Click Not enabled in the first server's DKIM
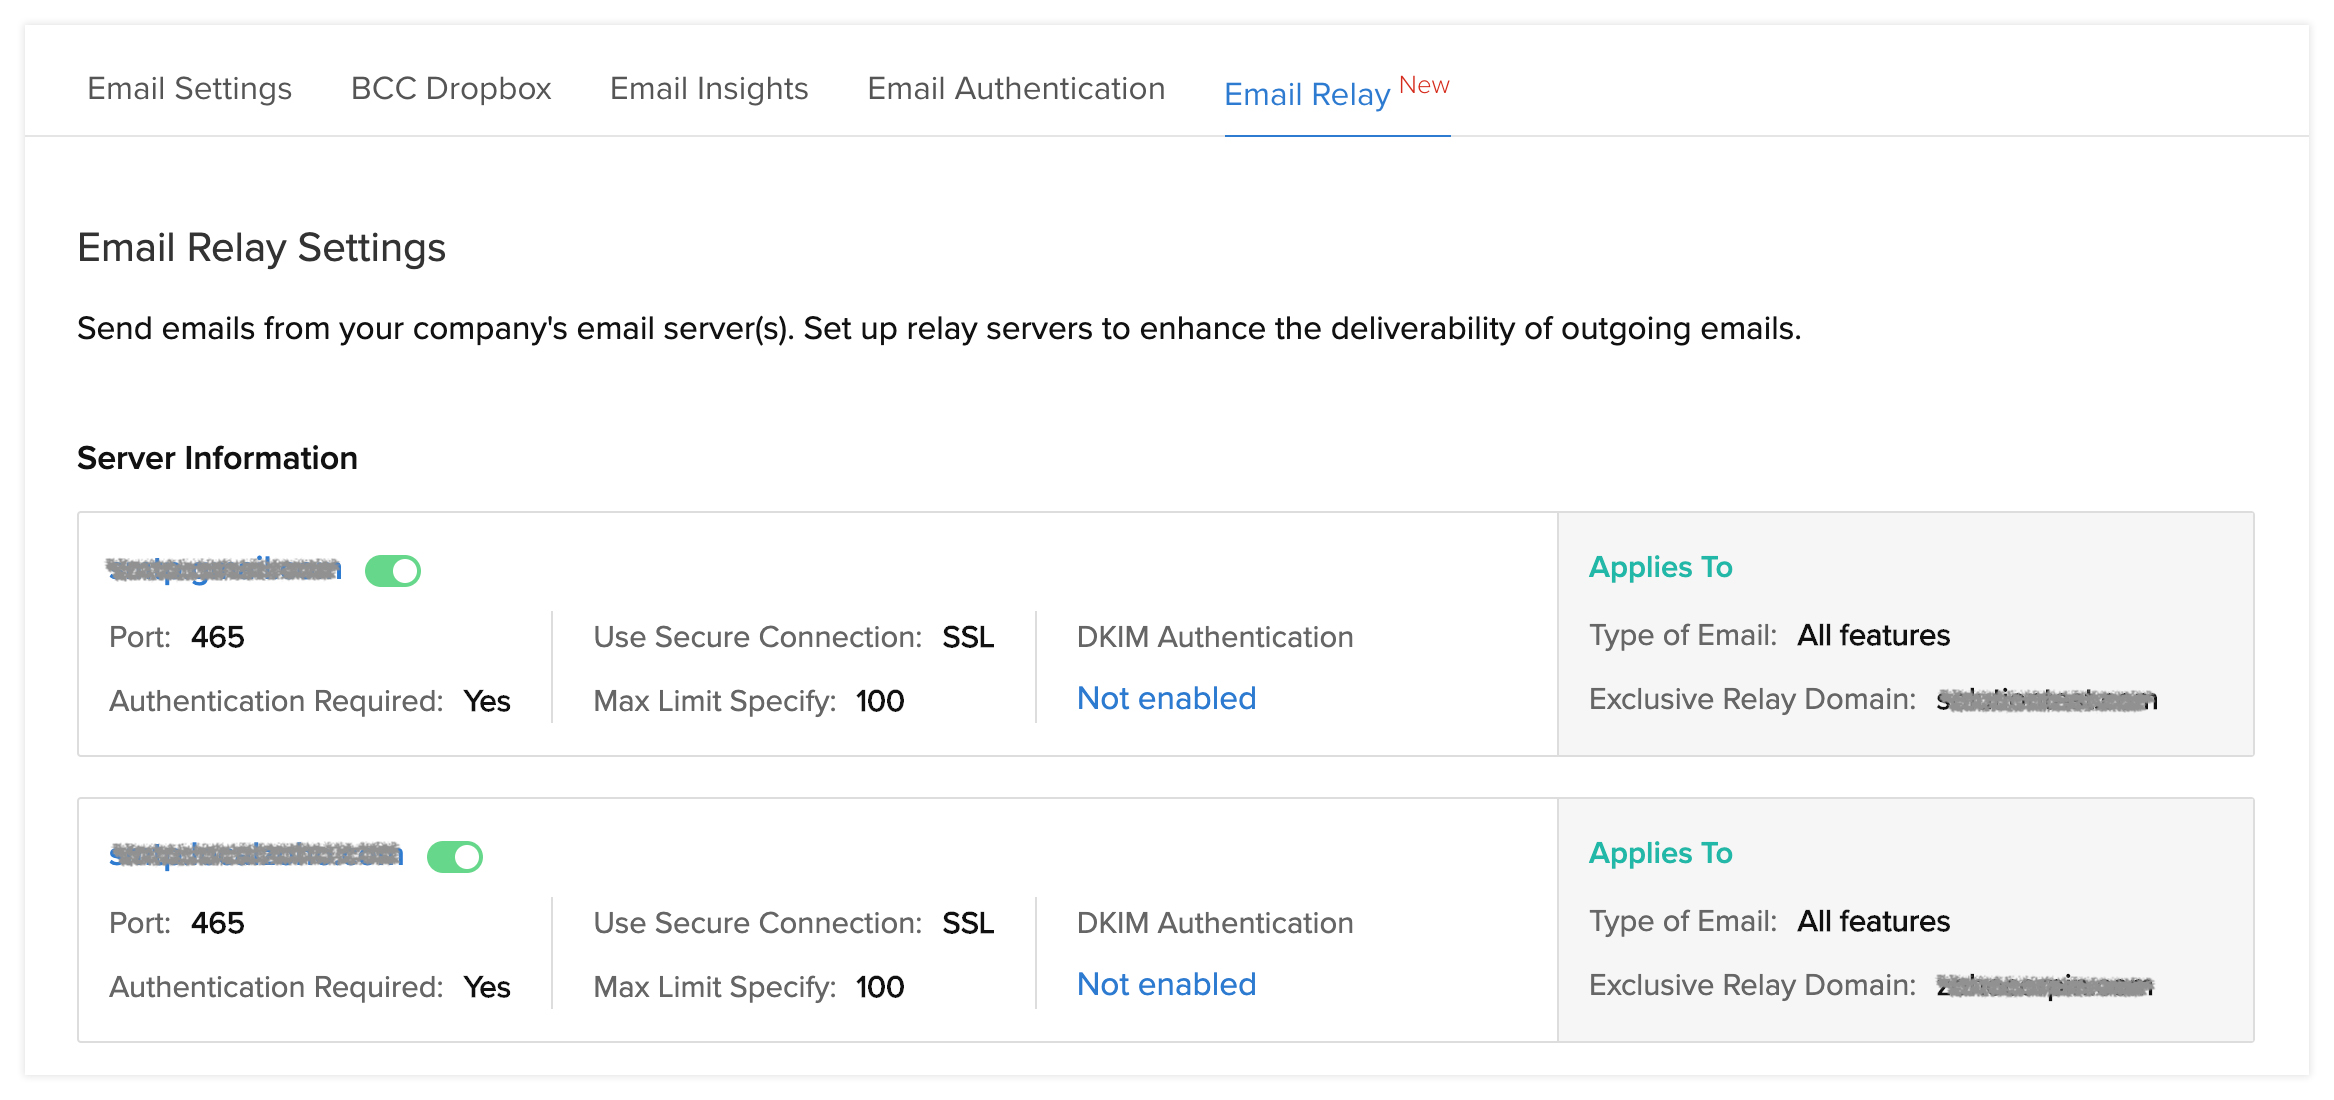Screen dimensions: 2334x1100 click(x=1166, y=698)
